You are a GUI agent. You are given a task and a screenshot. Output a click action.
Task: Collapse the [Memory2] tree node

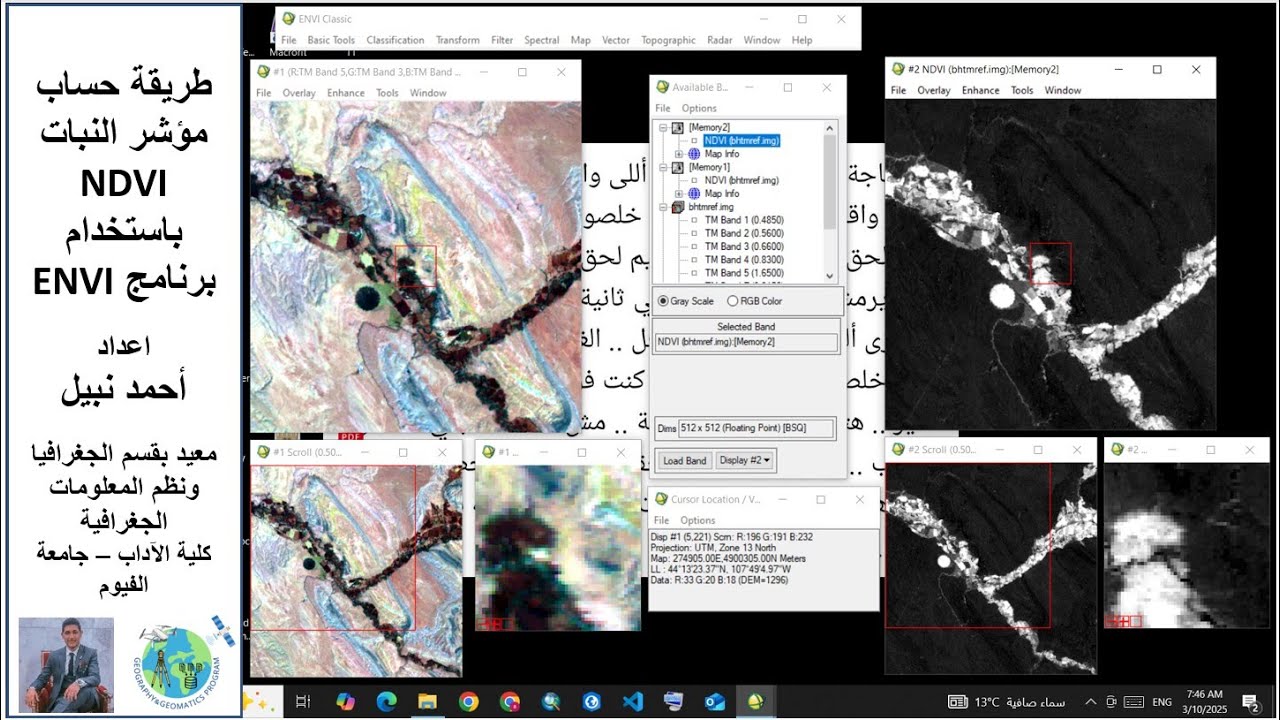tap(663, 127)
